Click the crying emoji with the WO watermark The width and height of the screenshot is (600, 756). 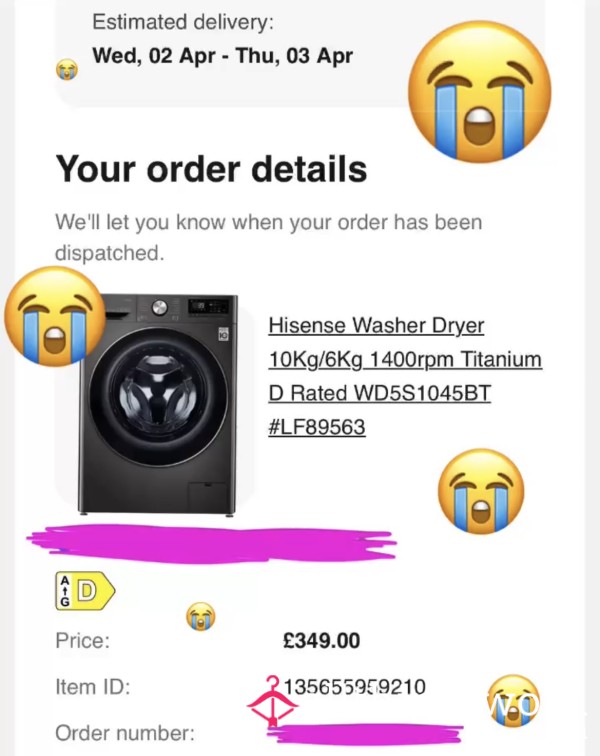tap(514, 701)
